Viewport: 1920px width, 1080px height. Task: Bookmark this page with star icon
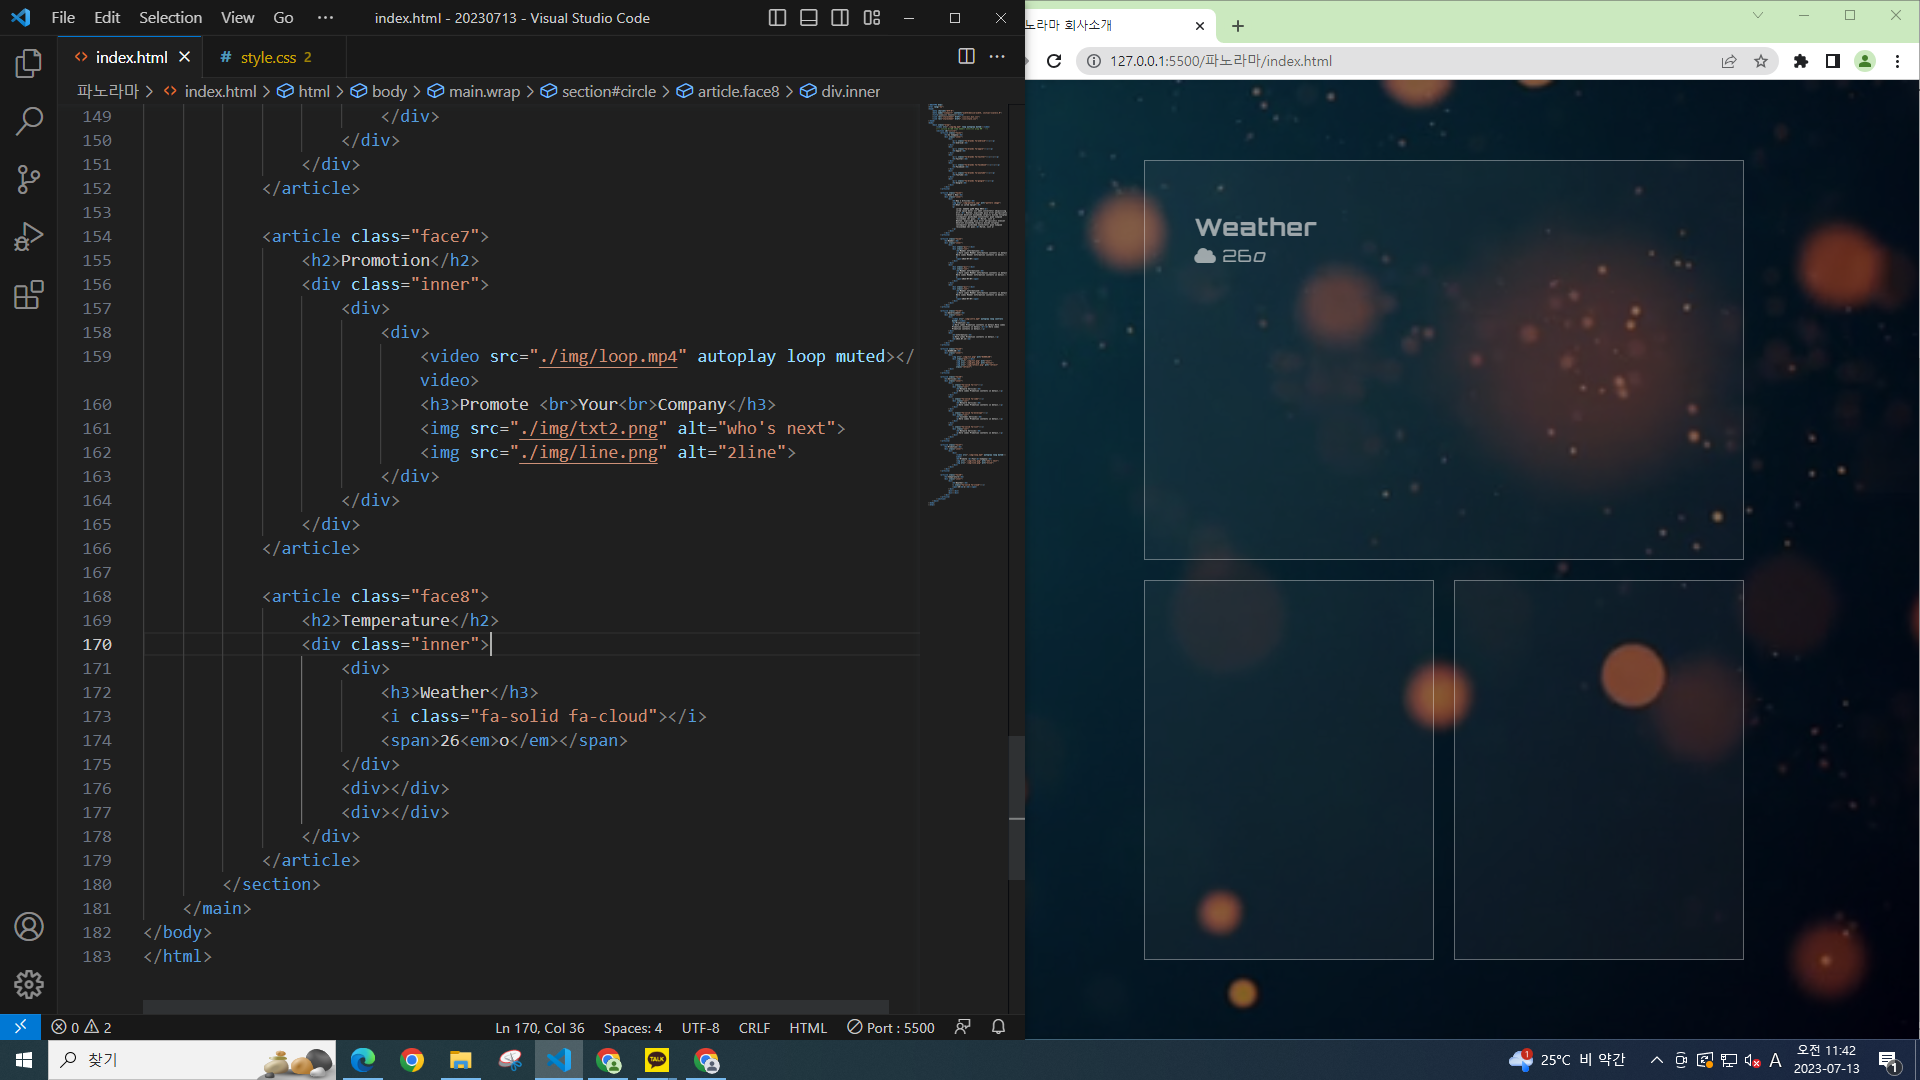point(1761,61)
